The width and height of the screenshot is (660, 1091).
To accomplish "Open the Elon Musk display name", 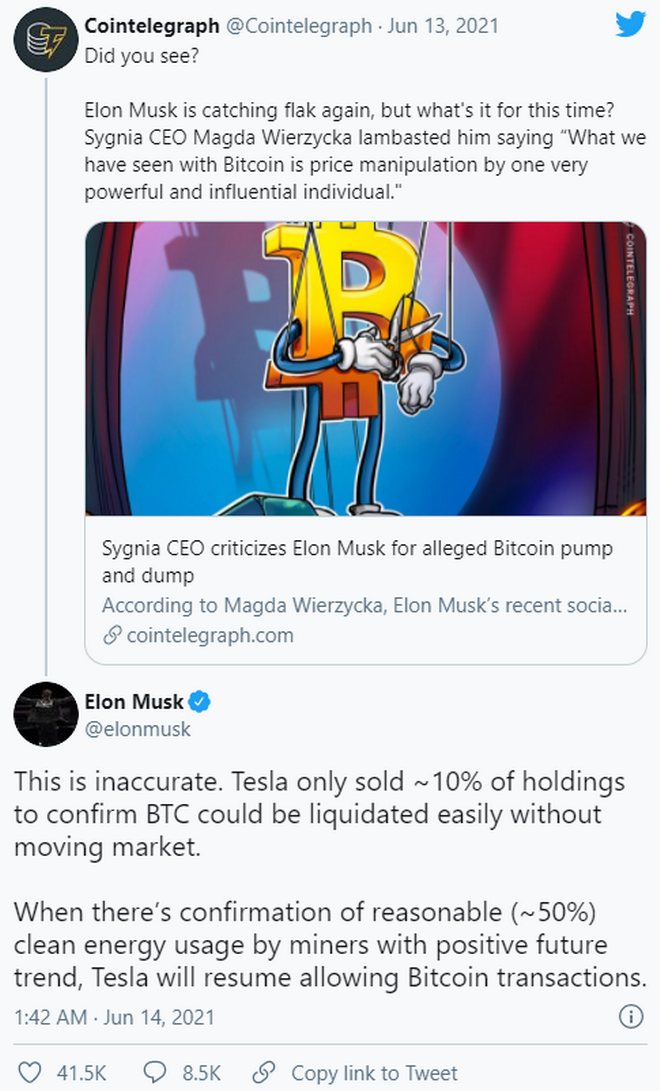I will [x=134, y=702].
